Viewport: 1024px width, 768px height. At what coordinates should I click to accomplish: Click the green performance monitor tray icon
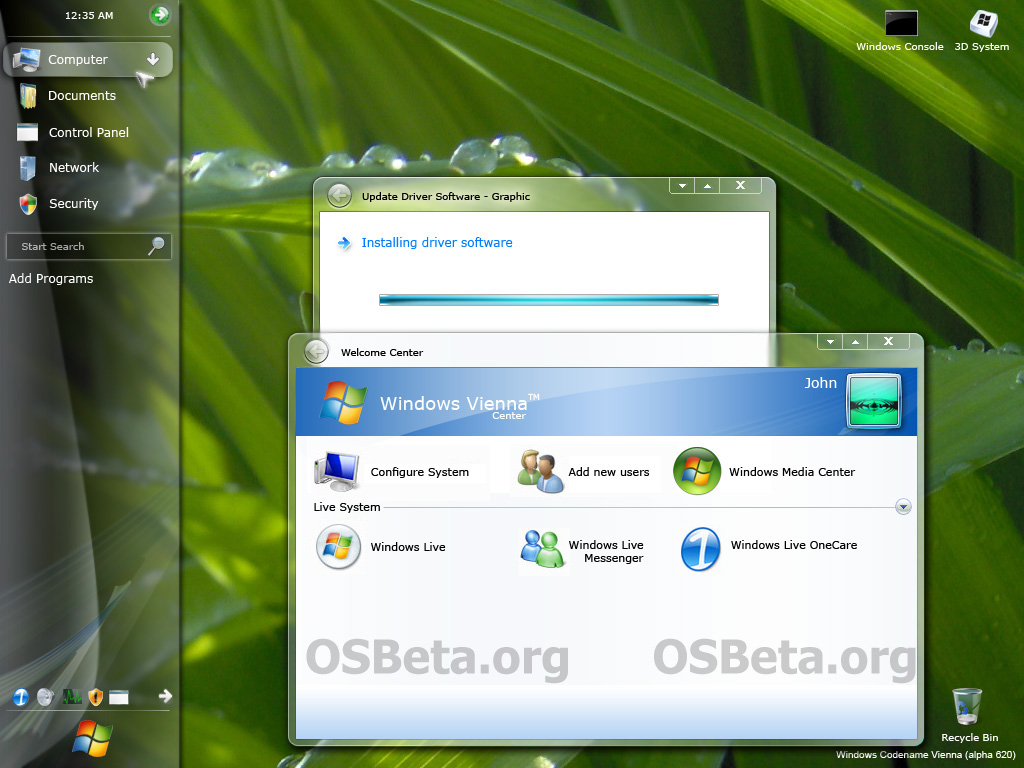(x=71, y=697)
